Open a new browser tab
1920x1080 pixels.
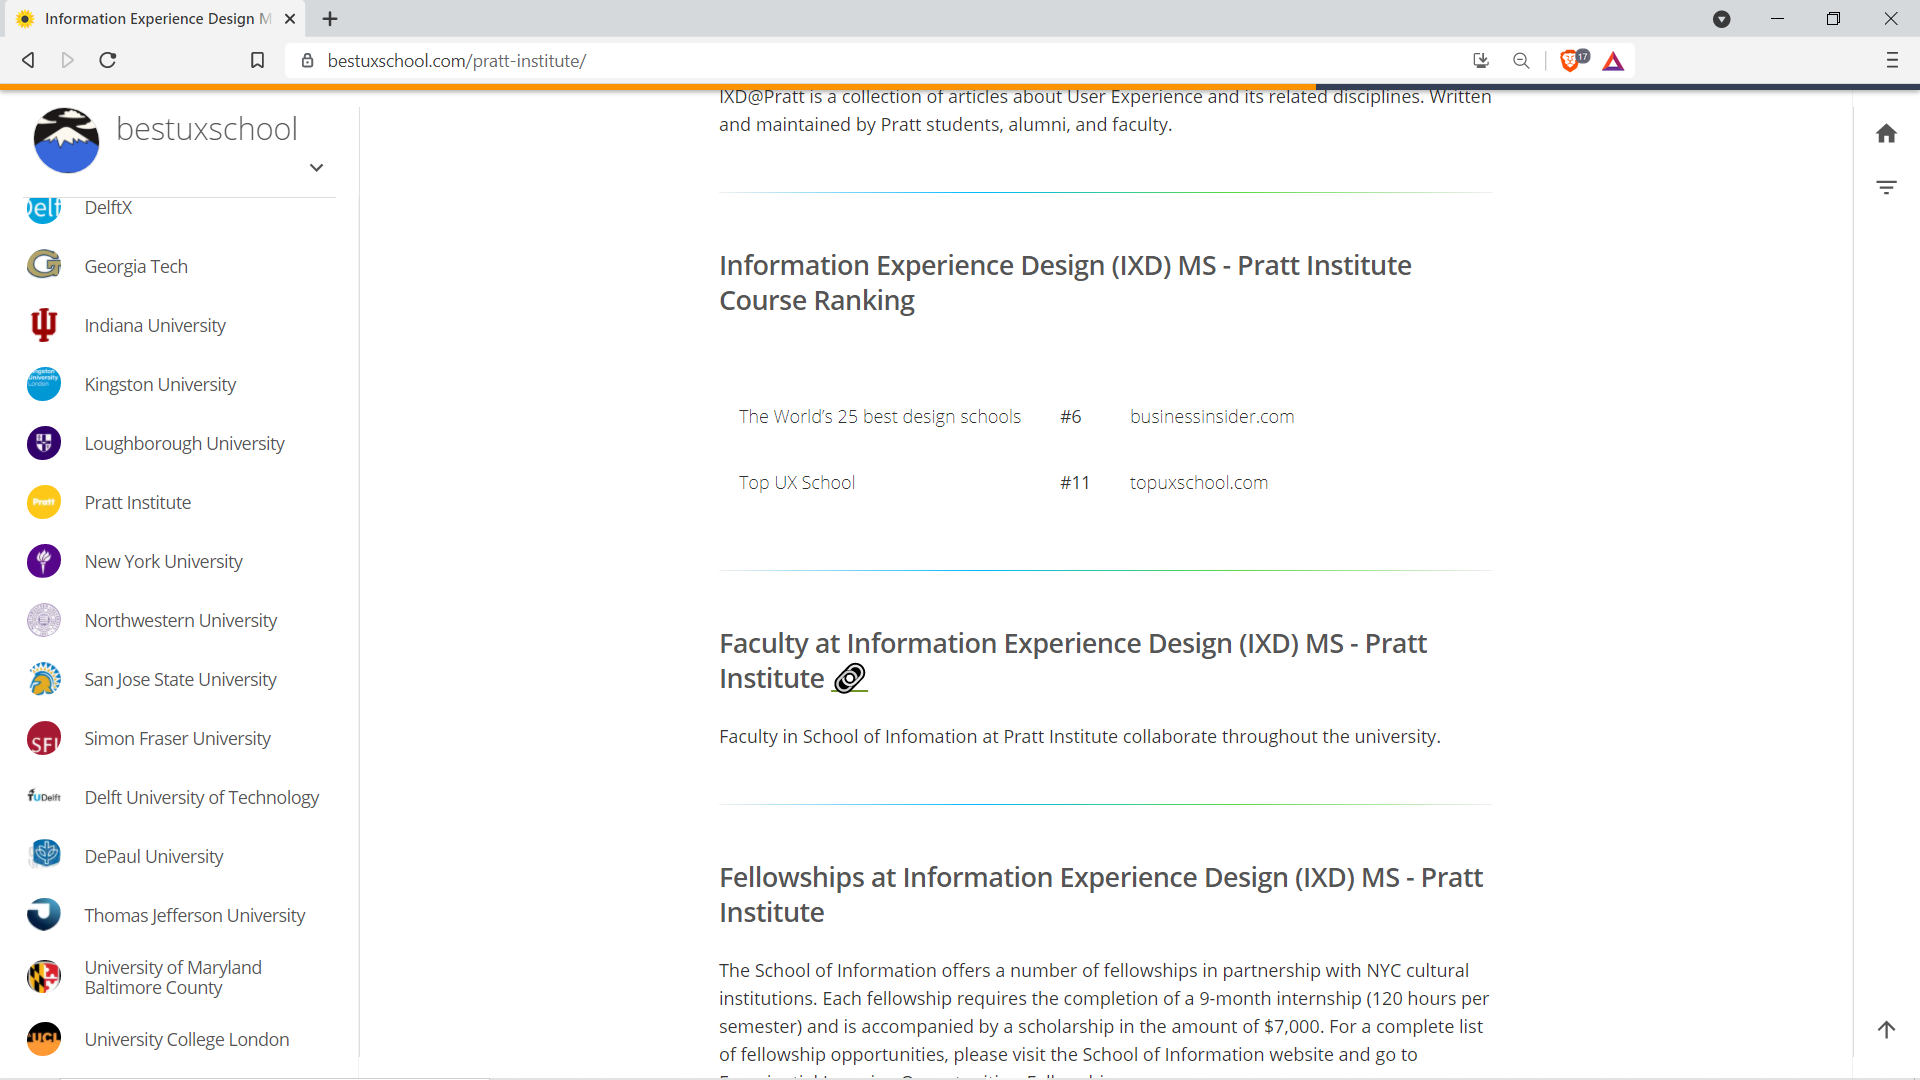click(330, 19)
